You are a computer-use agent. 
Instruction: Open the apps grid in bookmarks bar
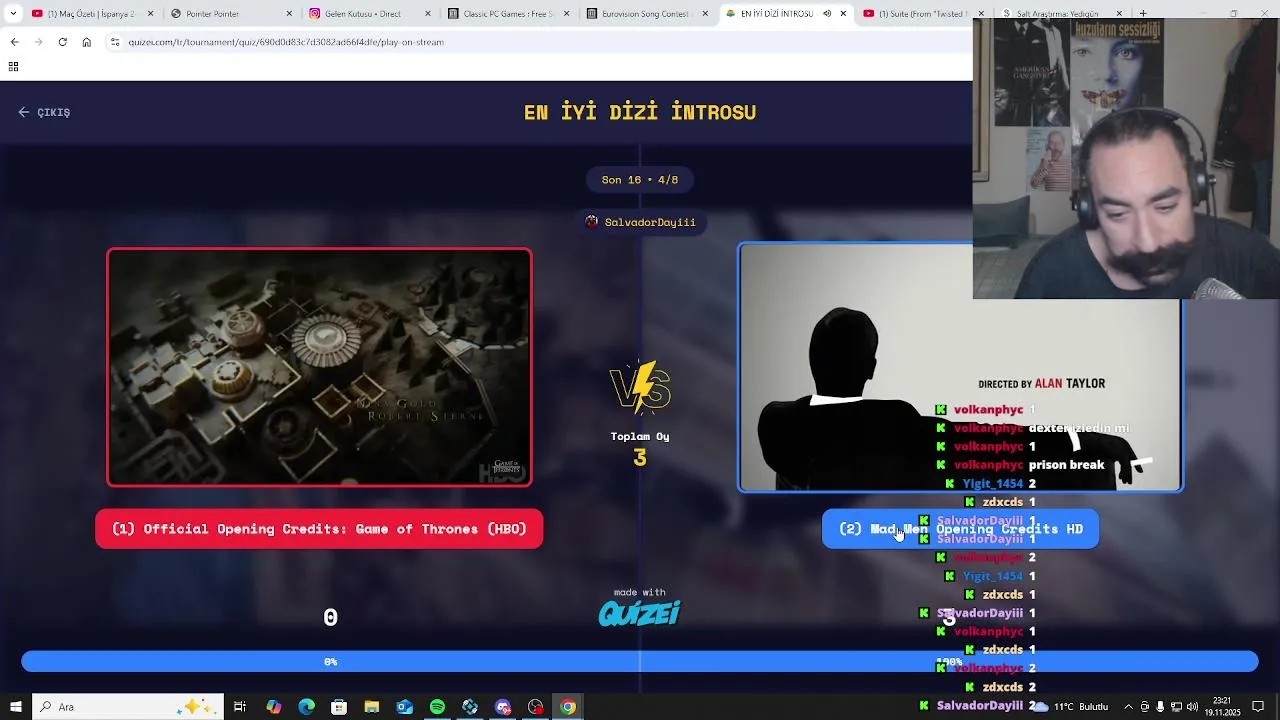coord(13,66)
